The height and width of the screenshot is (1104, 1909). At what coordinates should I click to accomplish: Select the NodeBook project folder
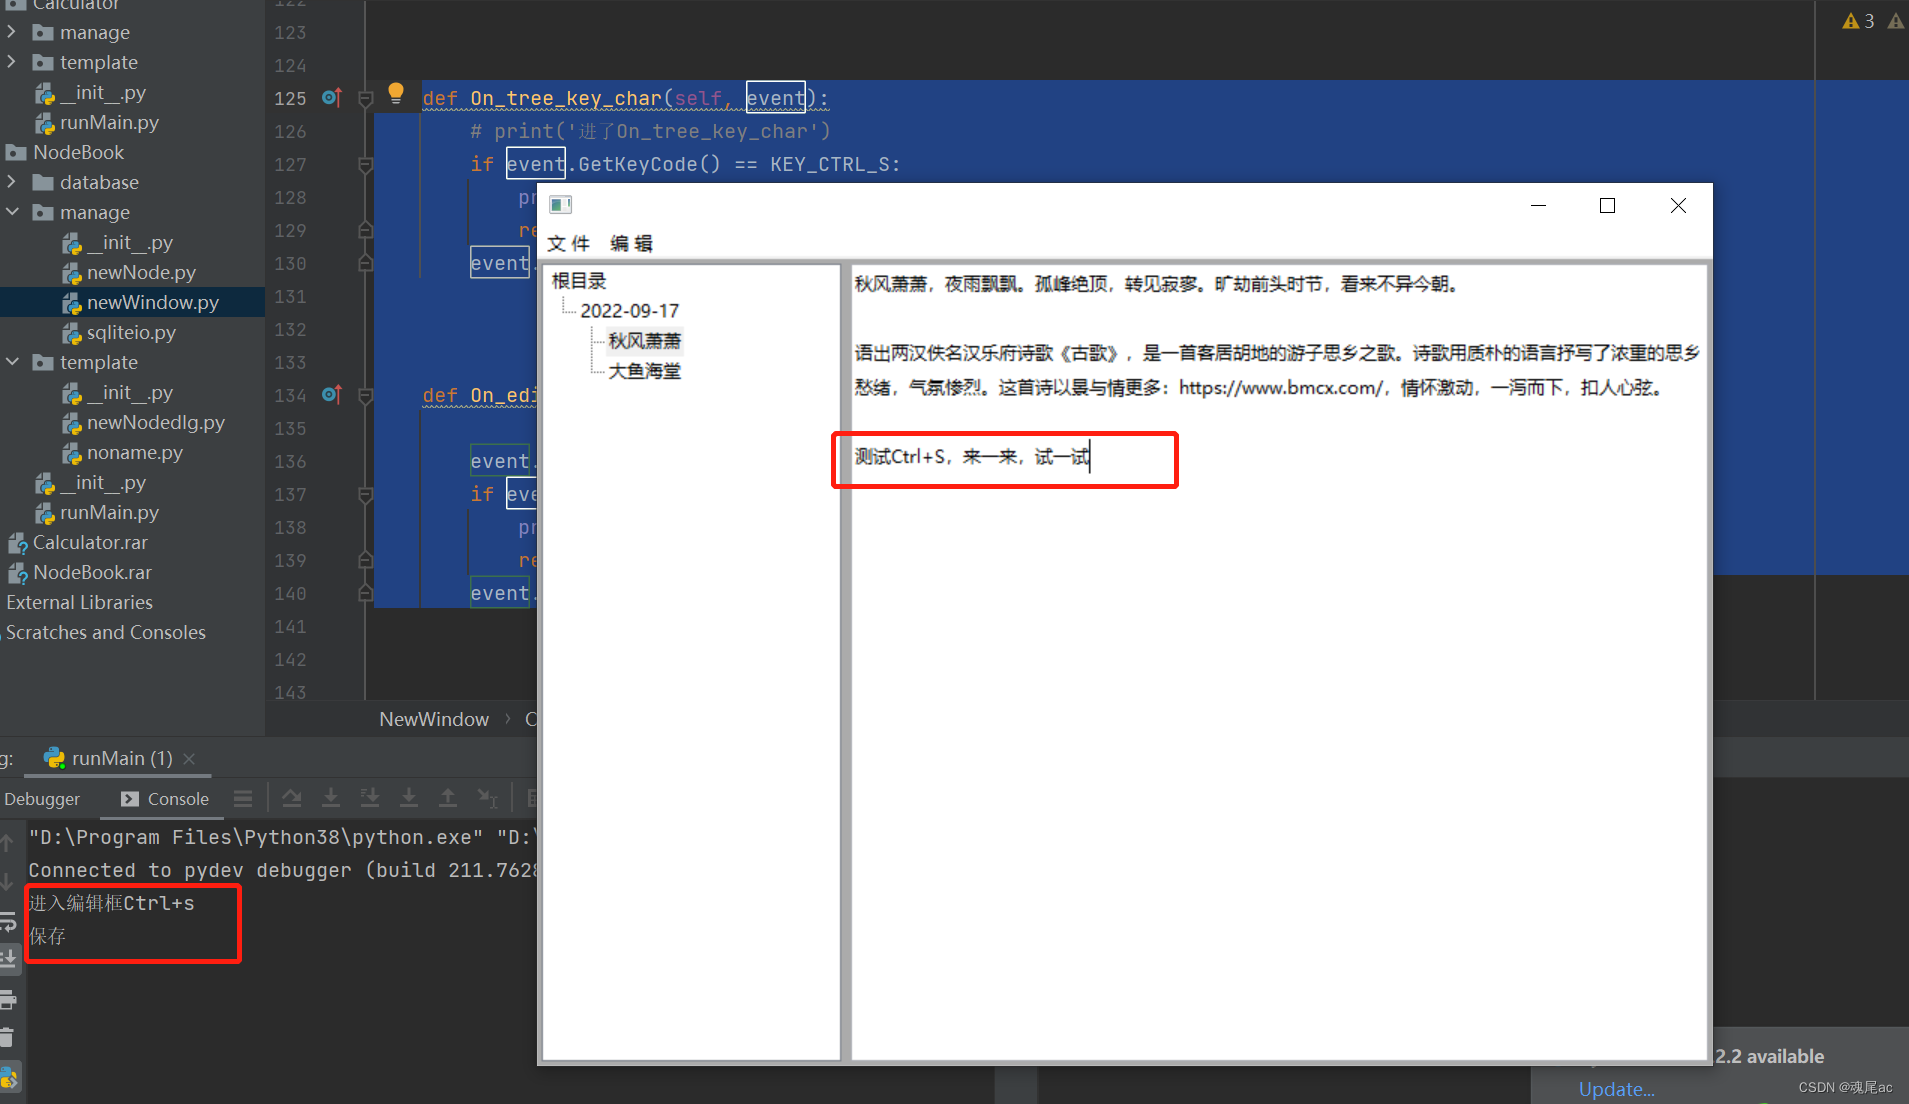pyautogui.click(x=79, y=153)
